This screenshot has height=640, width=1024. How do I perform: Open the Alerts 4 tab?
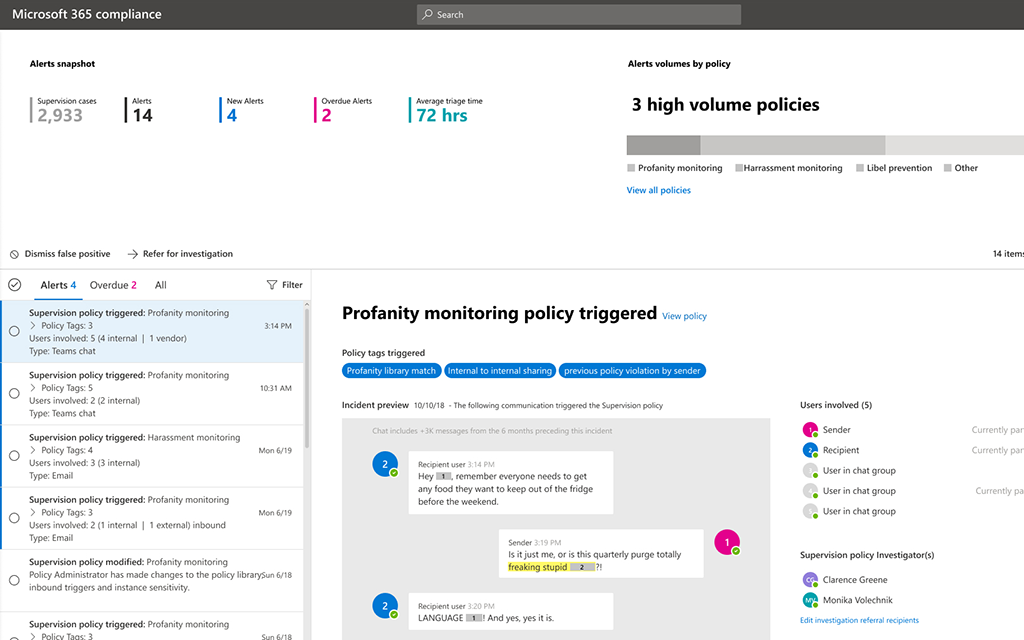[x=58, y=285]
